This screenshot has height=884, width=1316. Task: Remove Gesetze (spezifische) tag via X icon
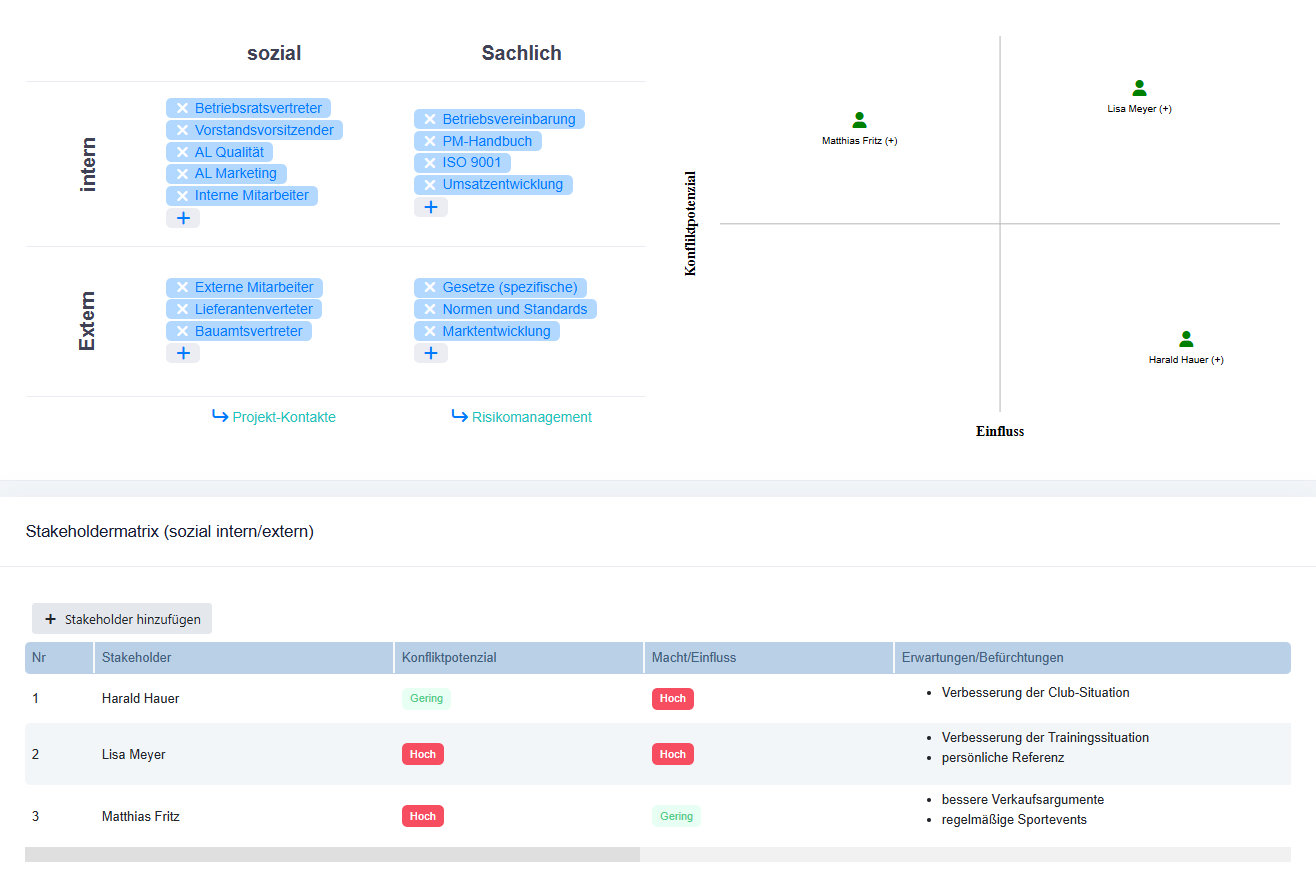[430, 287]
